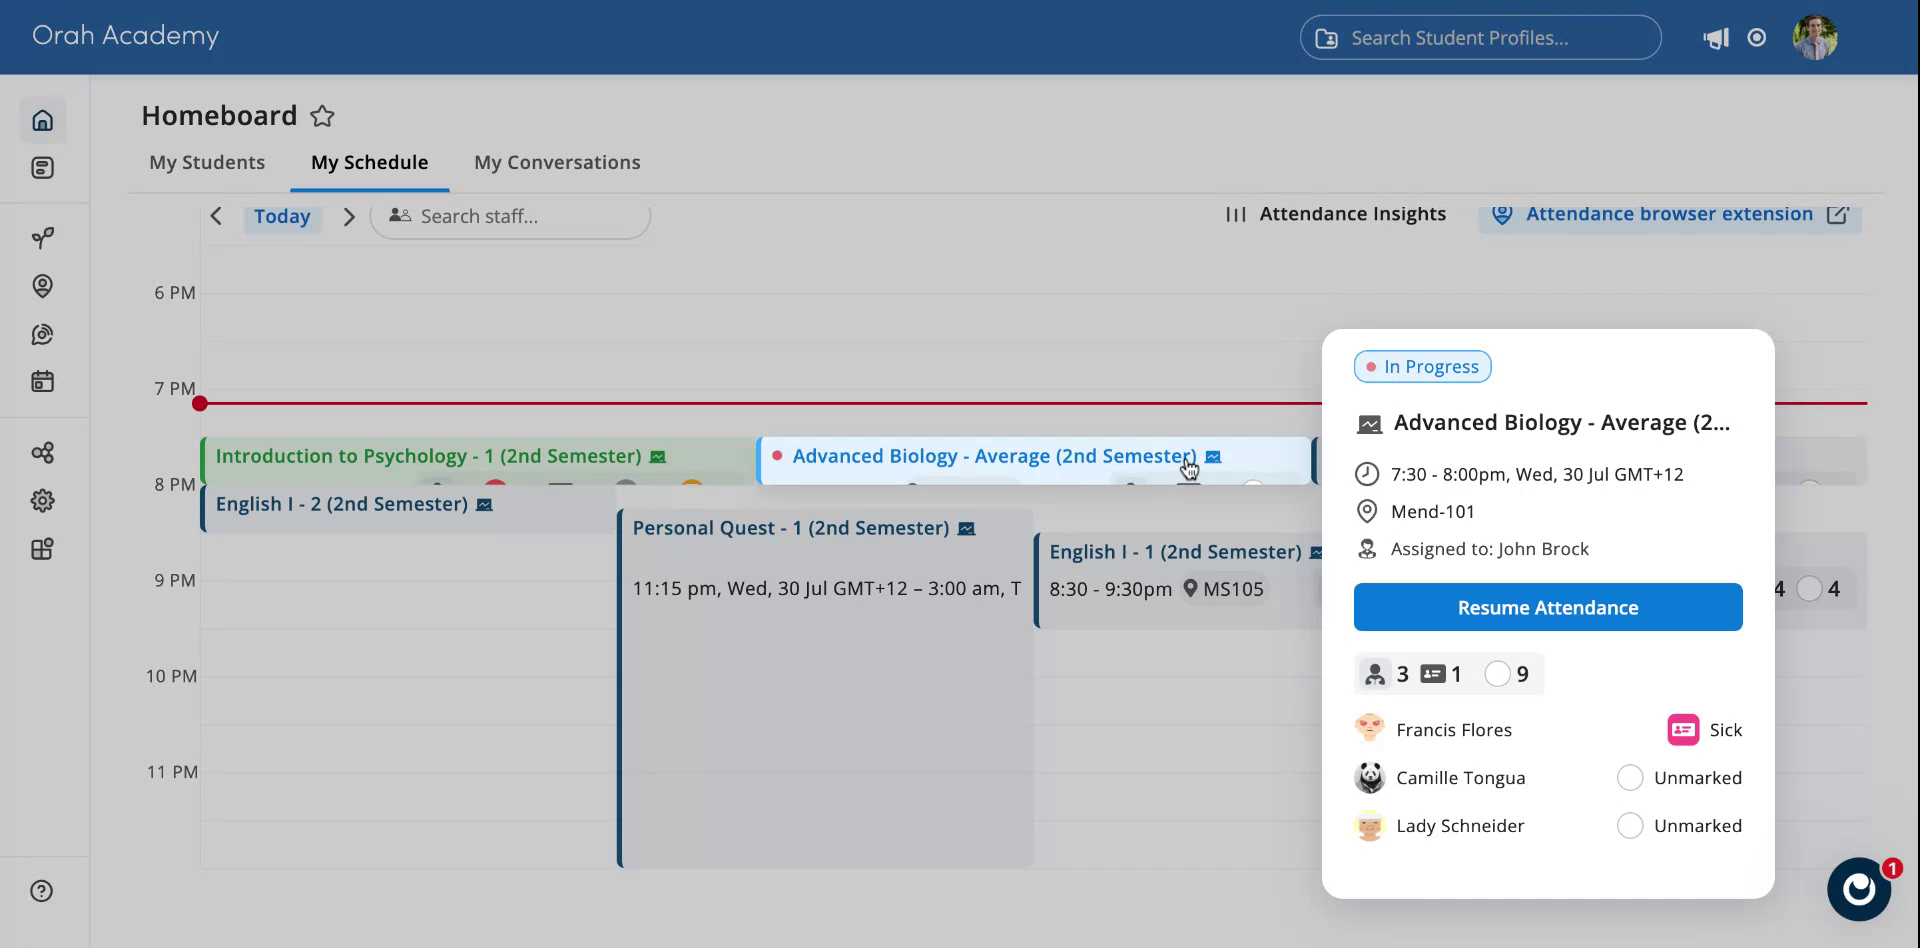Open the user profile avatar
This screenshot has height=948, width=1920.
click(x=1815, y=37)
